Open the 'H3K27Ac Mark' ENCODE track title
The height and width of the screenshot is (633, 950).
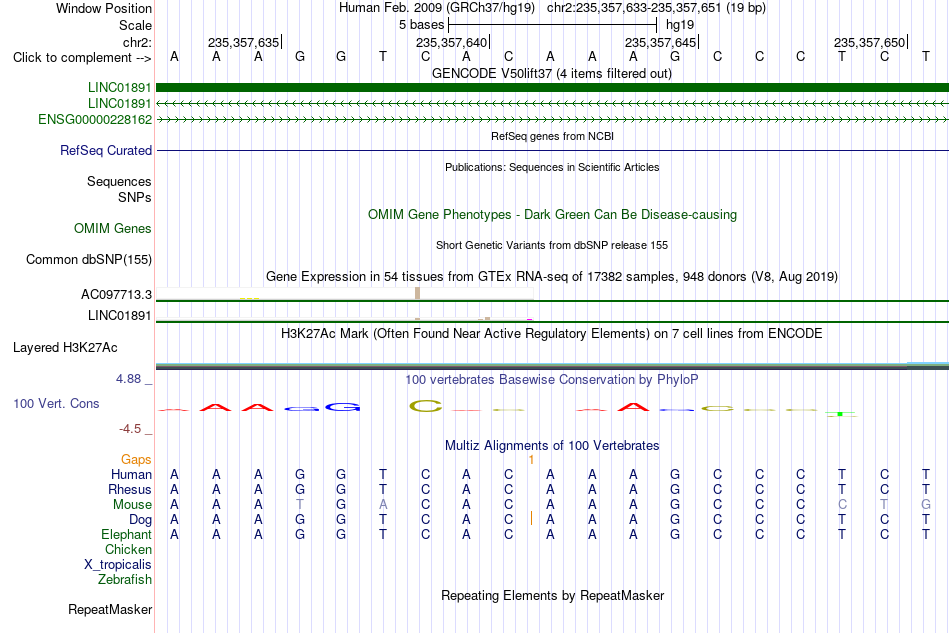click(551, 334)
